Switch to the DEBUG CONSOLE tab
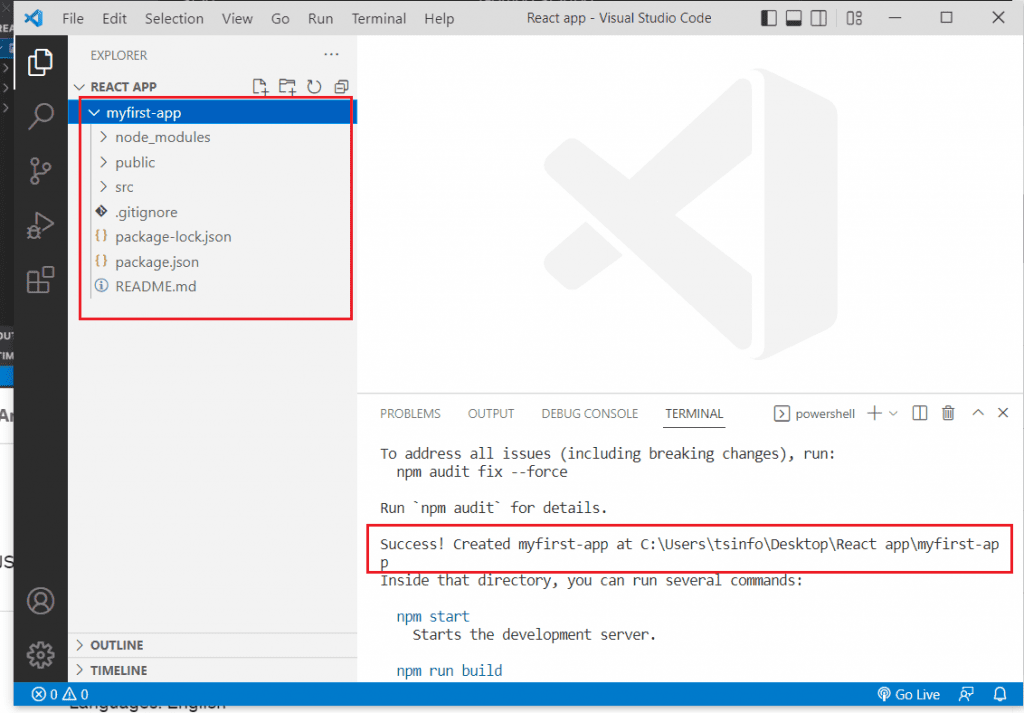Screen dimensions: 1024x713 (590, 413)
